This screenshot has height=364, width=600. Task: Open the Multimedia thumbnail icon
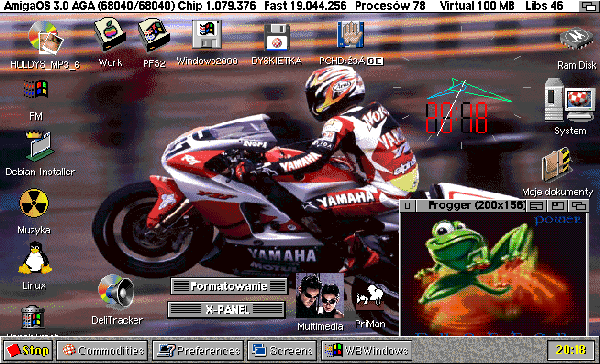[x=320, y=295]
